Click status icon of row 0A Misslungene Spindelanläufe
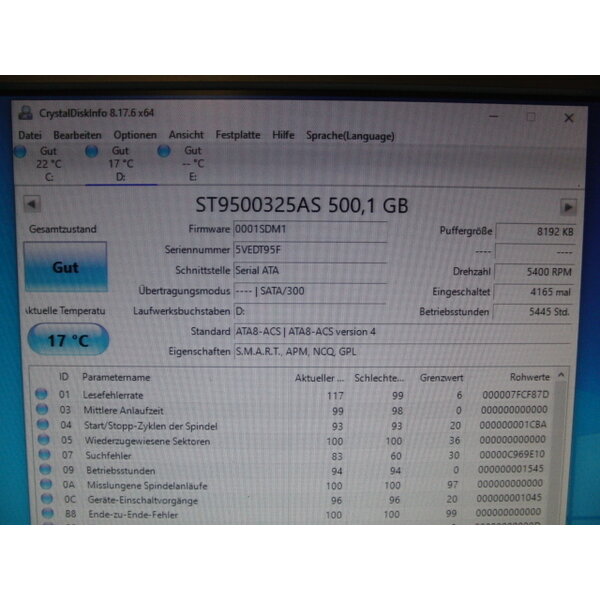Screen dimensions: 600x600 (x=46, y=484)
